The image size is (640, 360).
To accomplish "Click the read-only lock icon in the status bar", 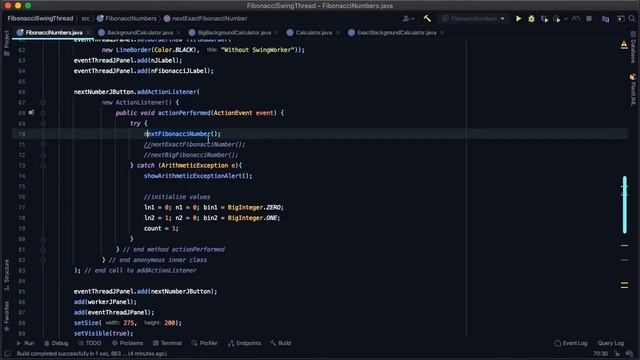I will point(617,353).
